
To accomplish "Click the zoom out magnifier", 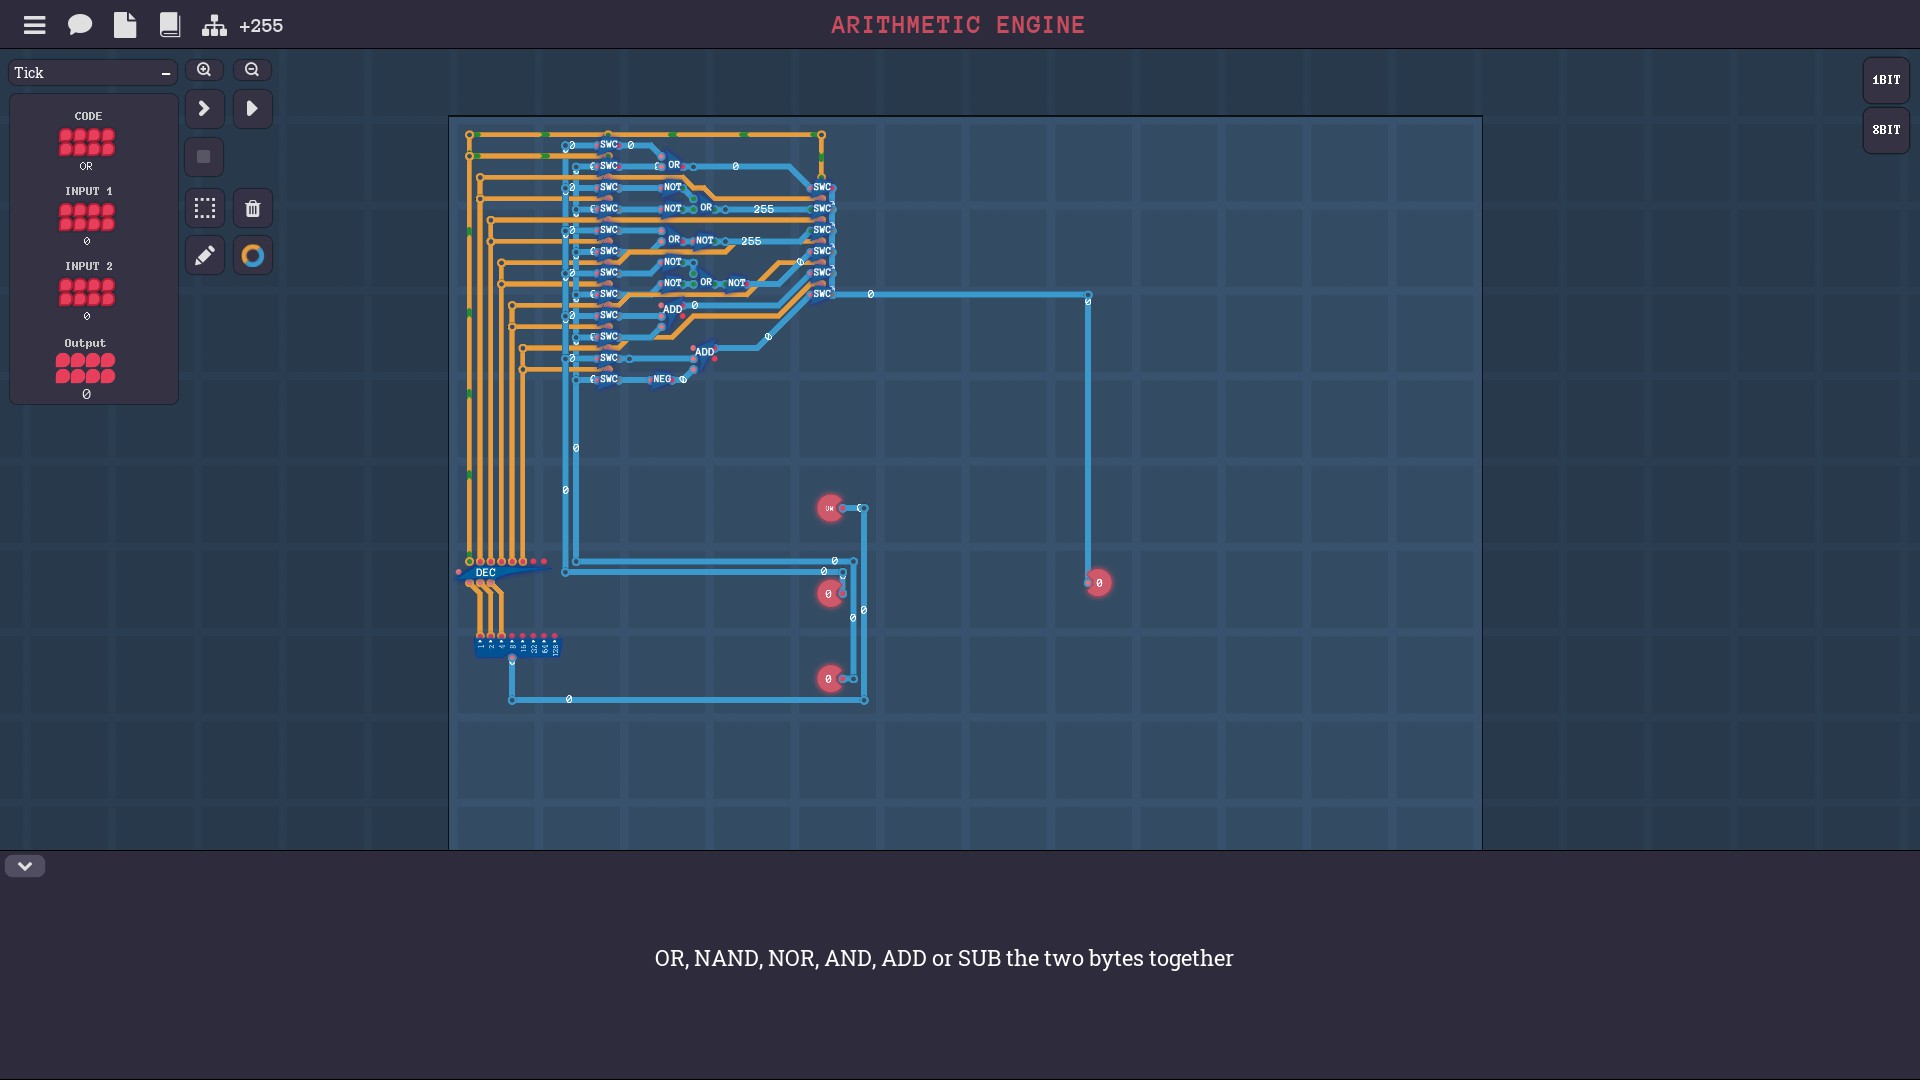I will (x=252, y=70).
